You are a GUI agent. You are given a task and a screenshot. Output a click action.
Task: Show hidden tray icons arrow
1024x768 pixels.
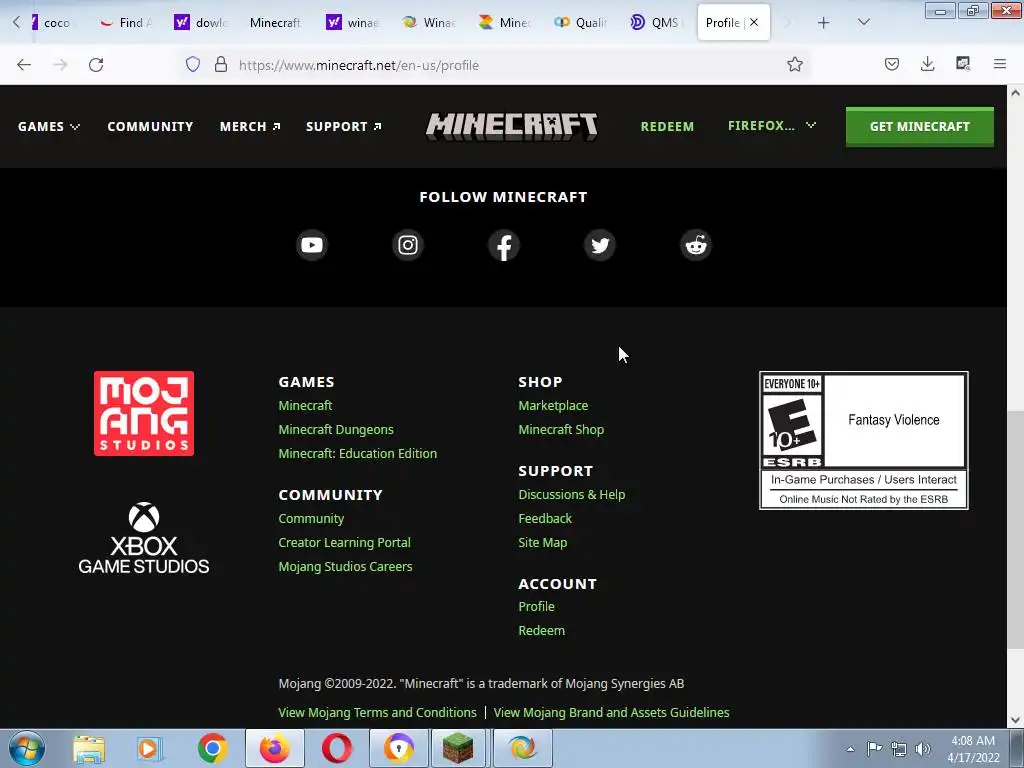pyautogui.click(x=850, y=749)
